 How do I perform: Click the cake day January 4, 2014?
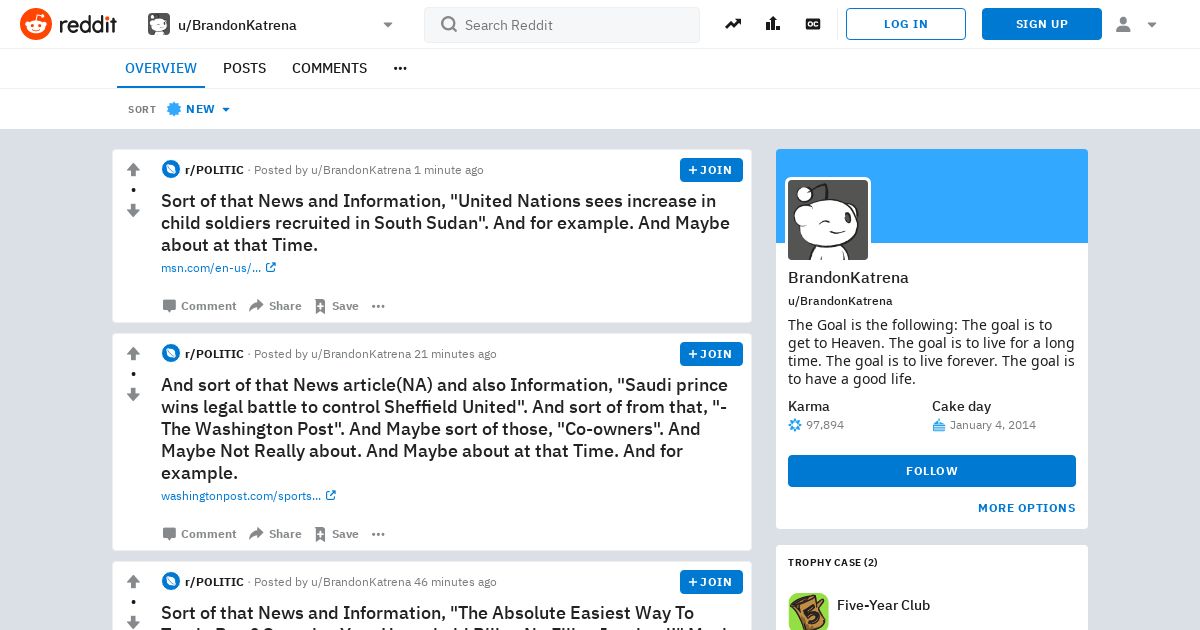pyautogui.click(x=993, y=425)
